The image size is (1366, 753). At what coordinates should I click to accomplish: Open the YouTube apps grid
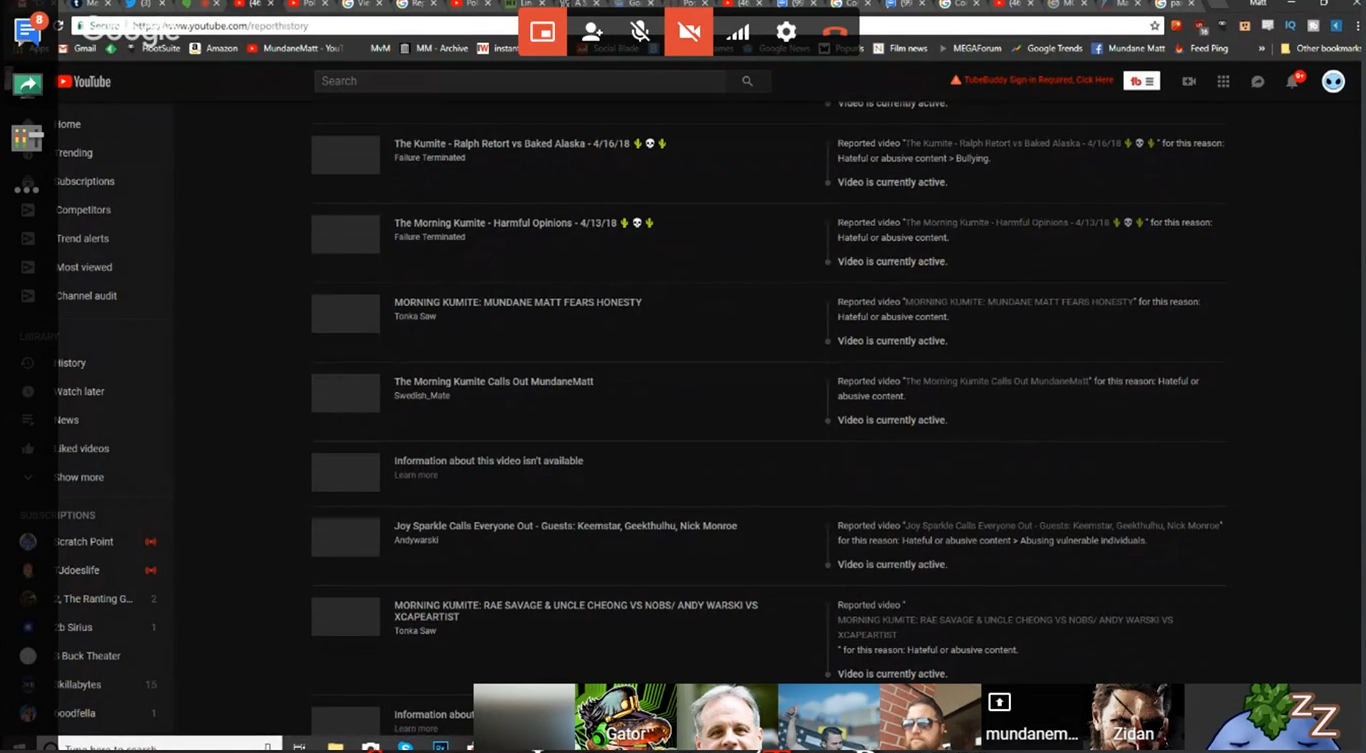(x=1223, y=82)
